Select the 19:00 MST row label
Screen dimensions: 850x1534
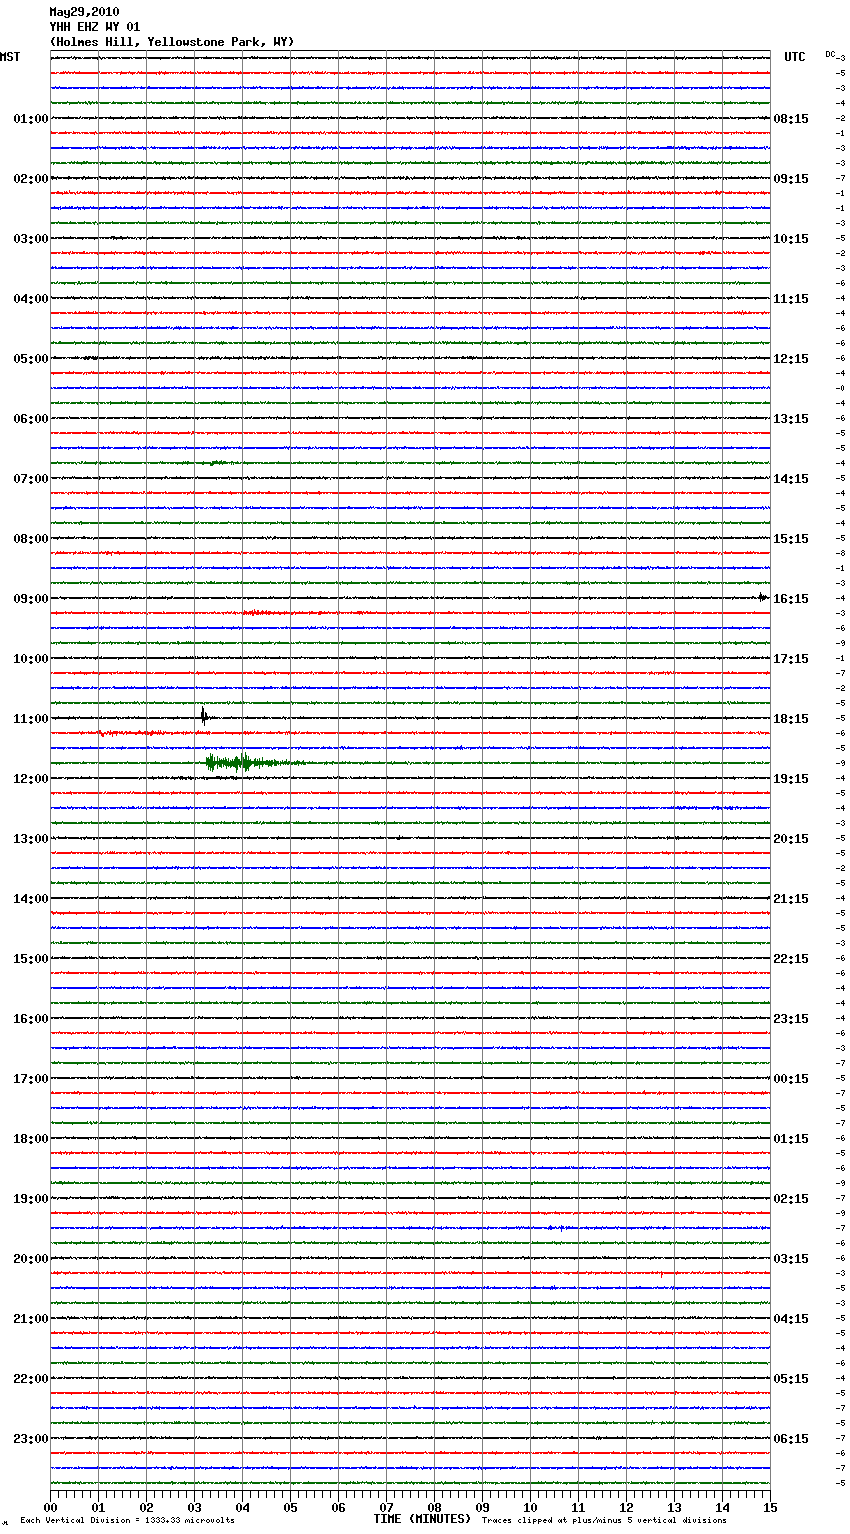pos(31,1199)
